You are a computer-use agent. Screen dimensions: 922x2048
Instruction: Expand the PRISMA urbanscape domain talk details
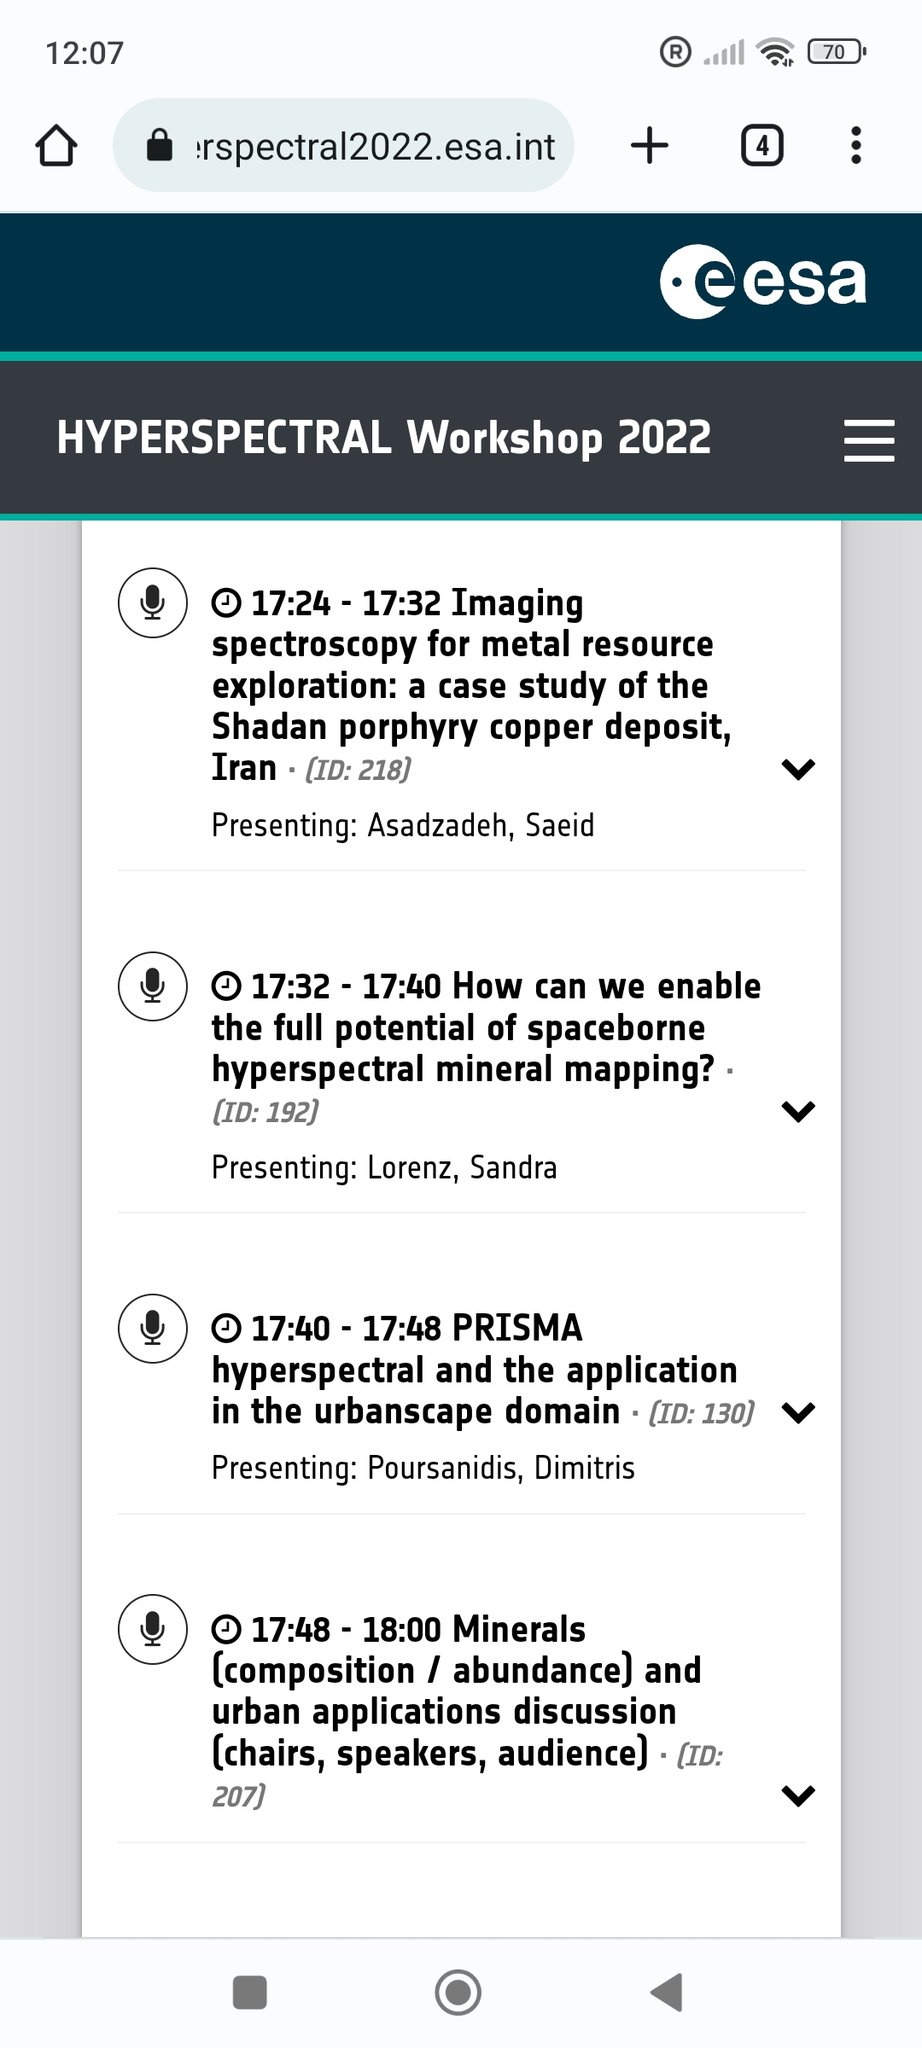[798, 1412]
